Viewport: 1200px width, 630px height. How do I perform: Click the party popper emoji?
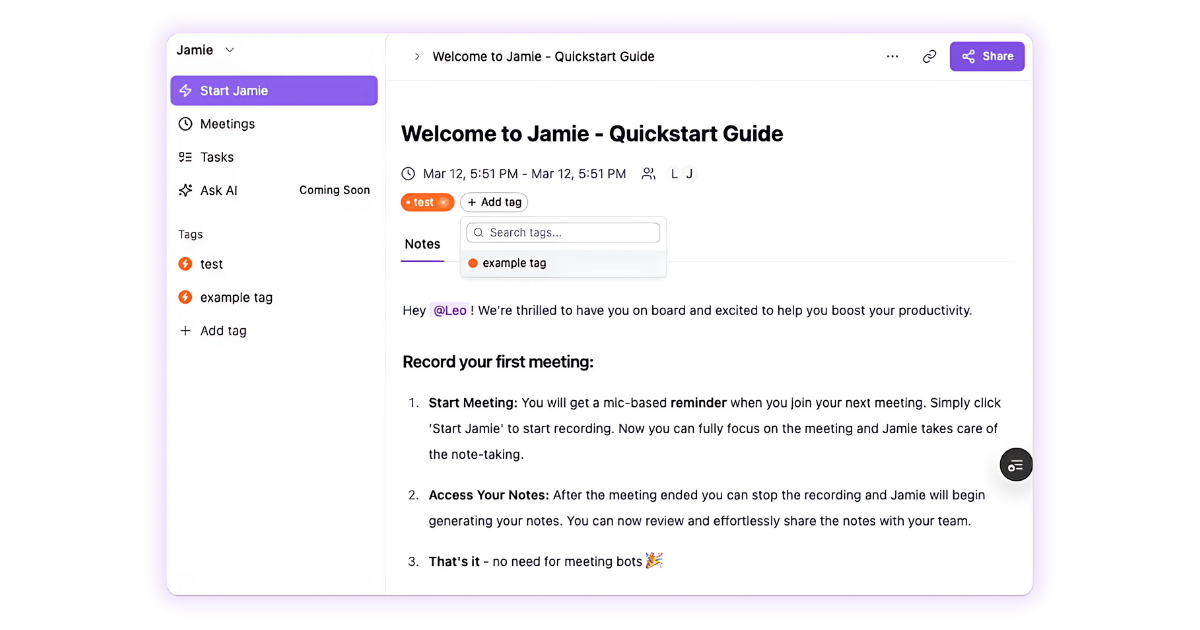tap(654, 560)
